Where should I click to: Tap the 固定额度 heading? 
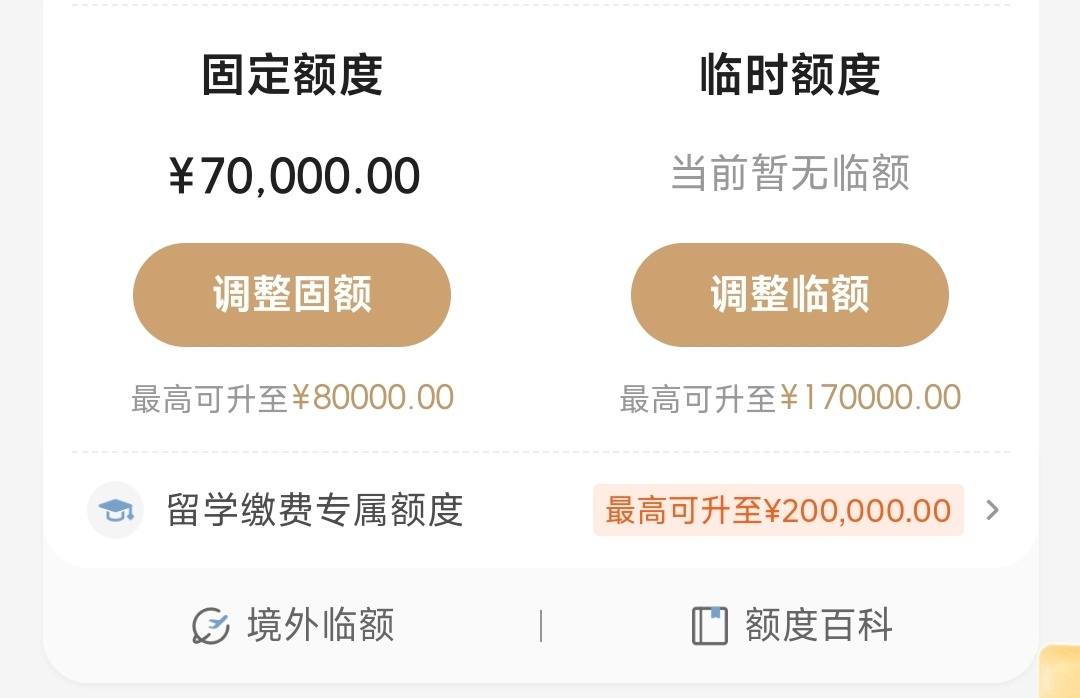(292, 74)
